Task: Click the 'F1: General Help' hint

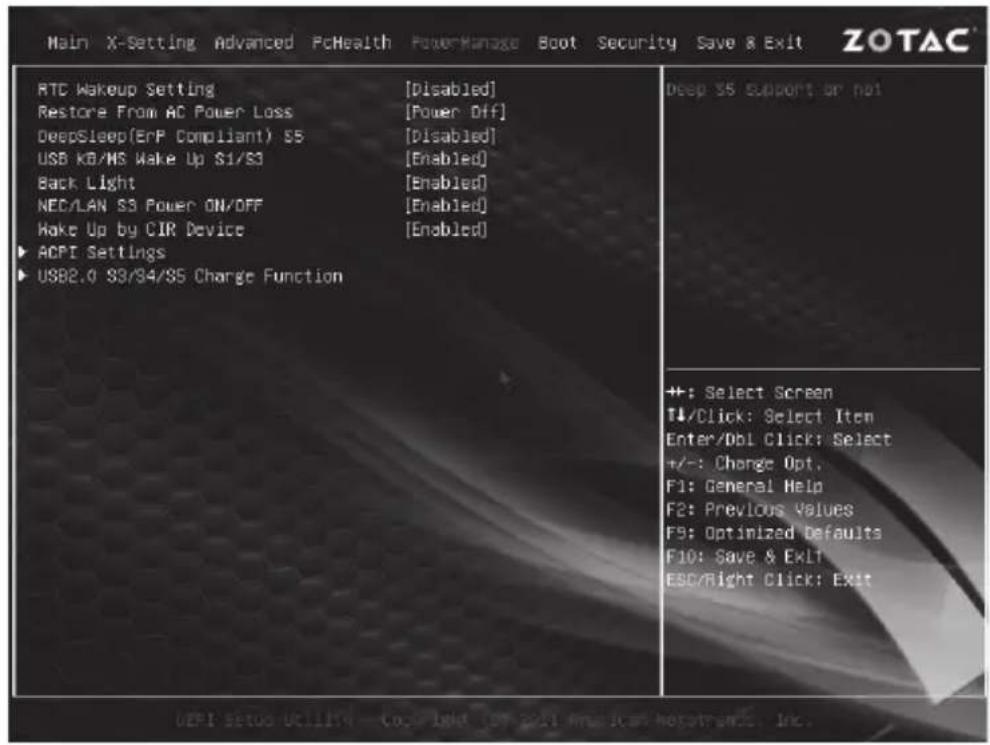Action: click(x=744, y=486)
